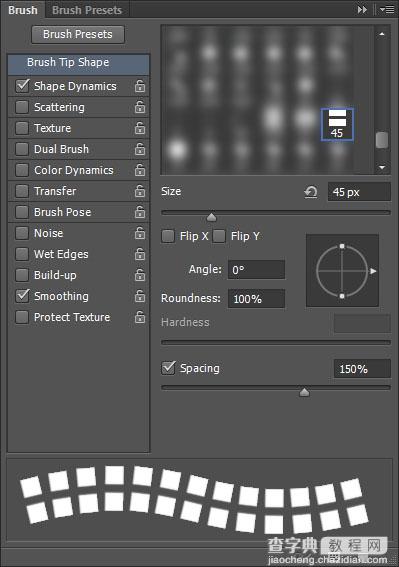Toggle lock icon for Shape Dynamics
This screenshot has width=399, height=567.
pos(140,86)
